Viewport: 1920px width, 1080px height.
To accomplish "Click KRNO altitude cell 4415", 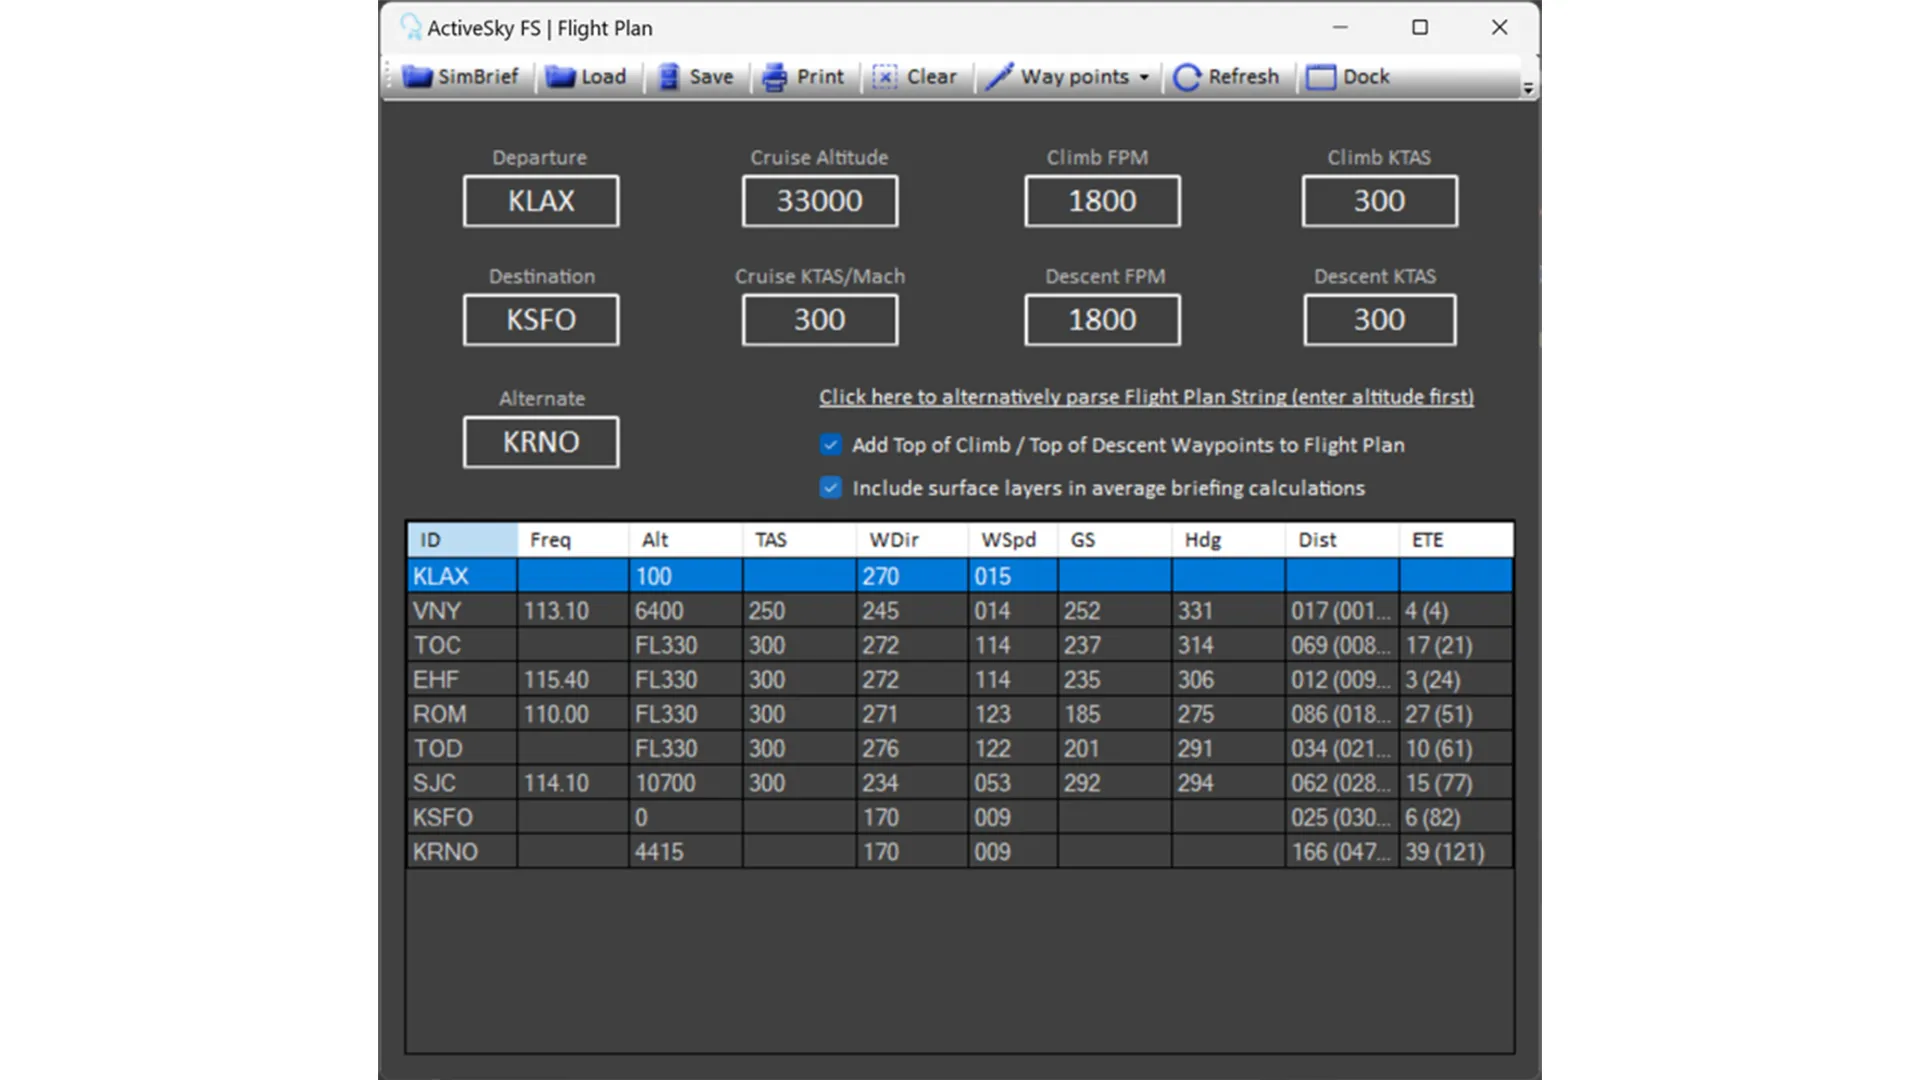I will 686,852.
